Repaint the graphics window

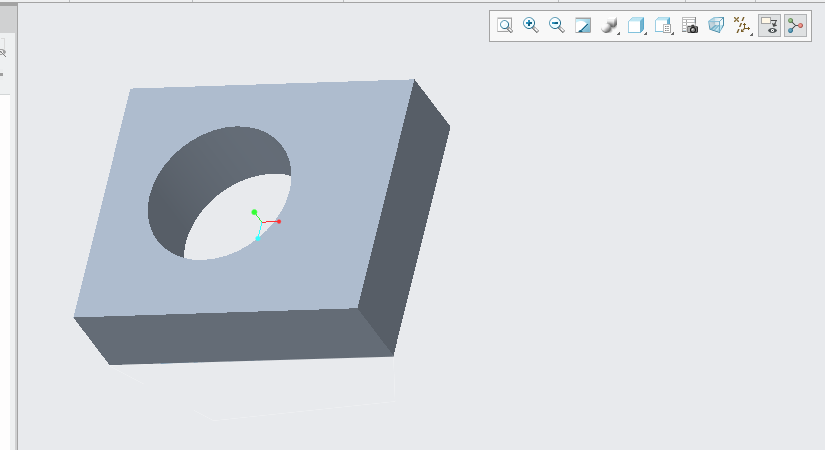583,26
